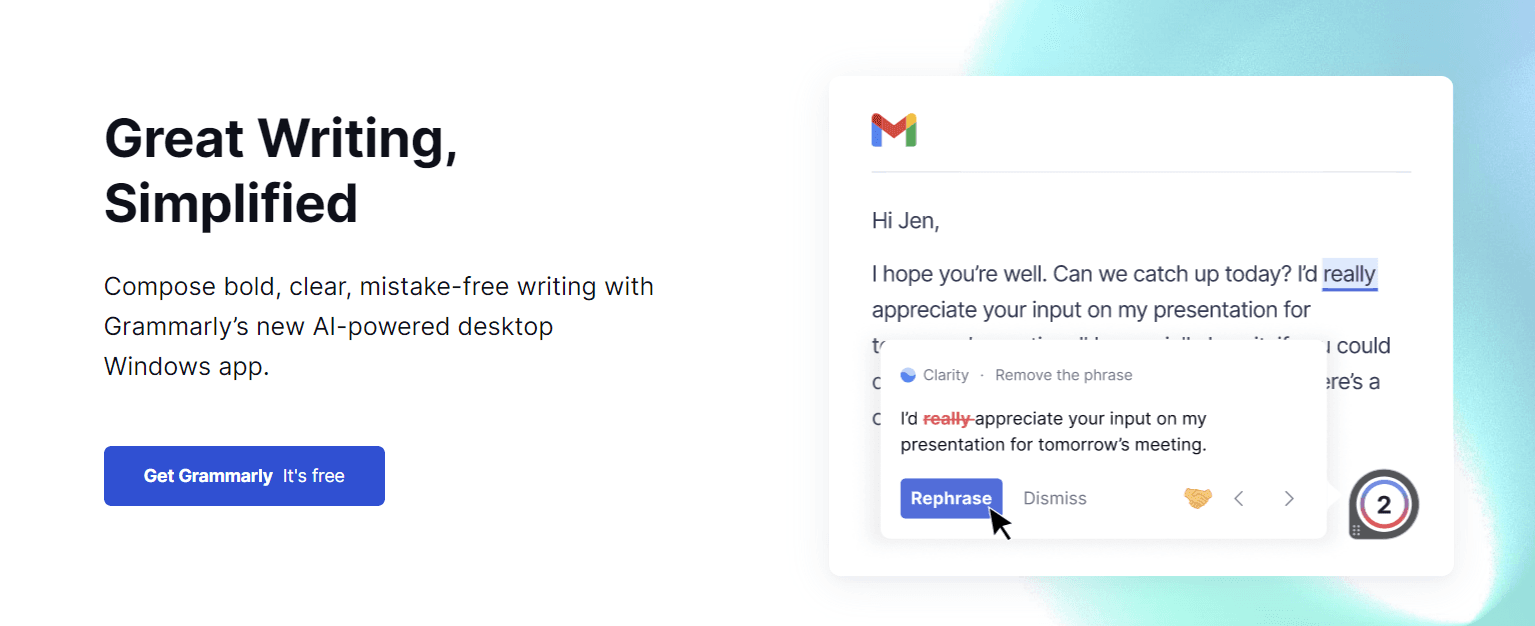
Task: Click the struck-through red "really" word
Action: (946, 419)
